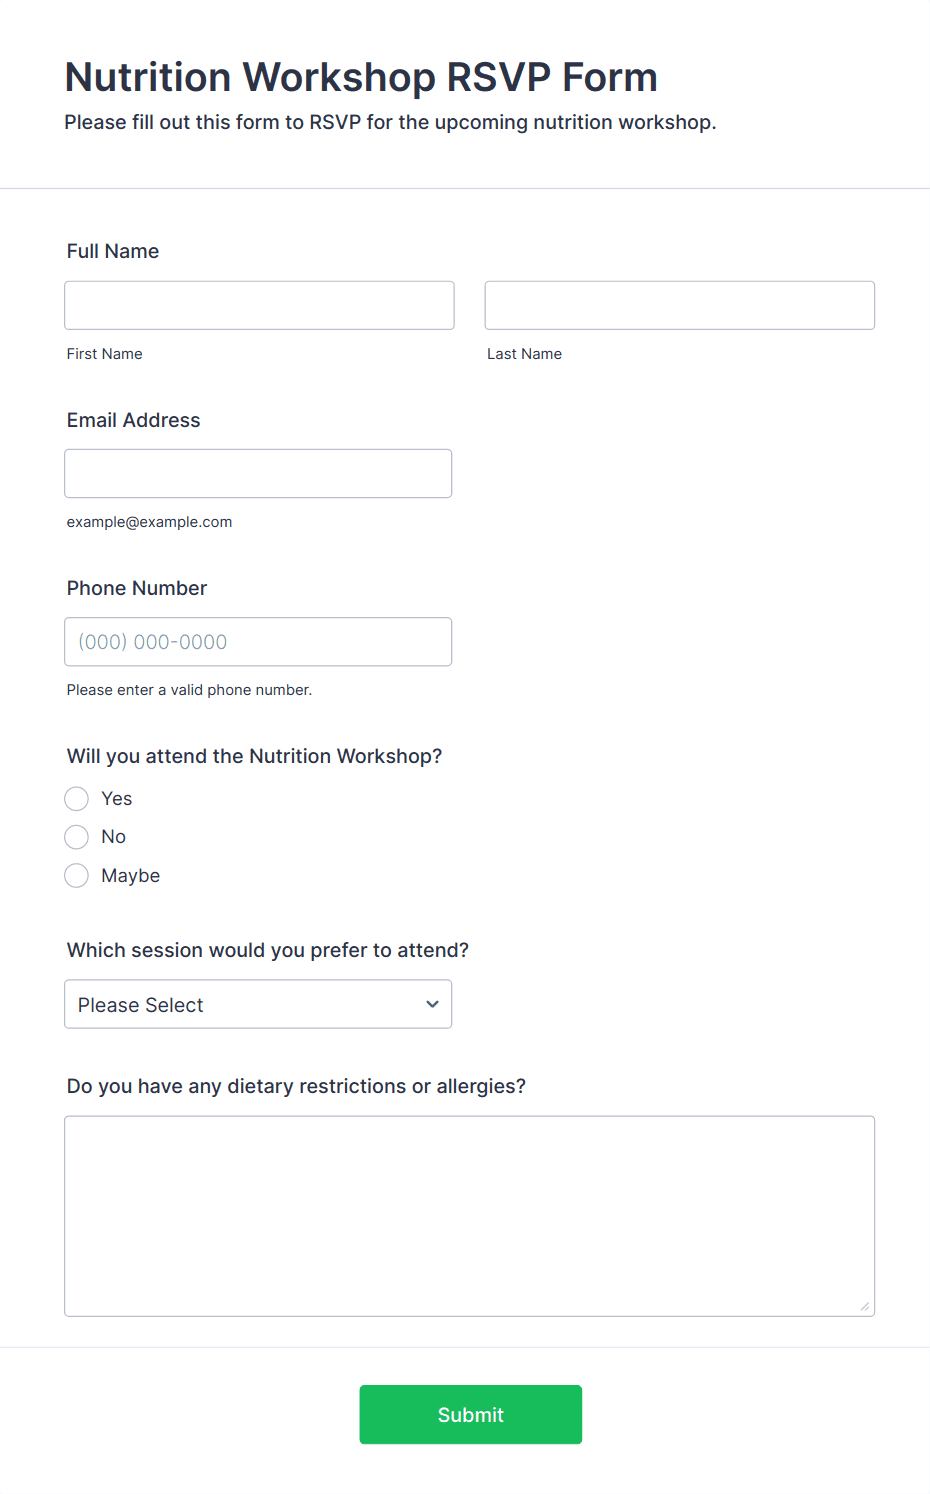This screenshot has width=930, height=1494.
Task: Click the Last Name sublabel
Action: [x=524, y=354]
